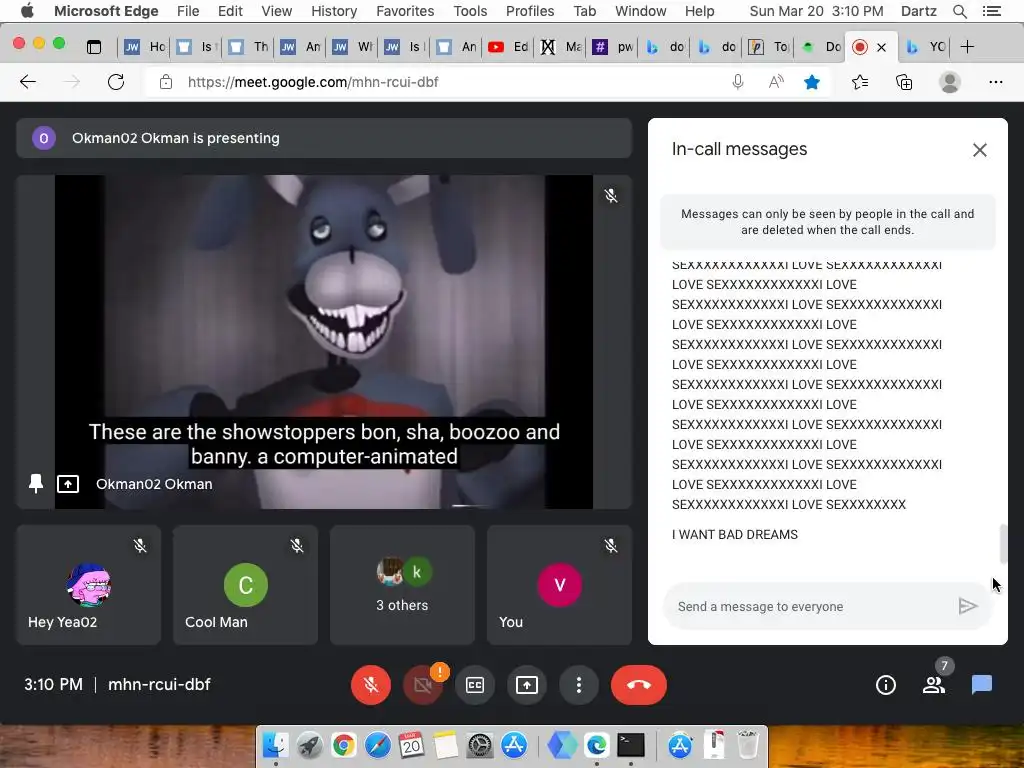Click the Present now button
The width and height of the screenshot is (1024, 768).
click(x=527, y=684)
